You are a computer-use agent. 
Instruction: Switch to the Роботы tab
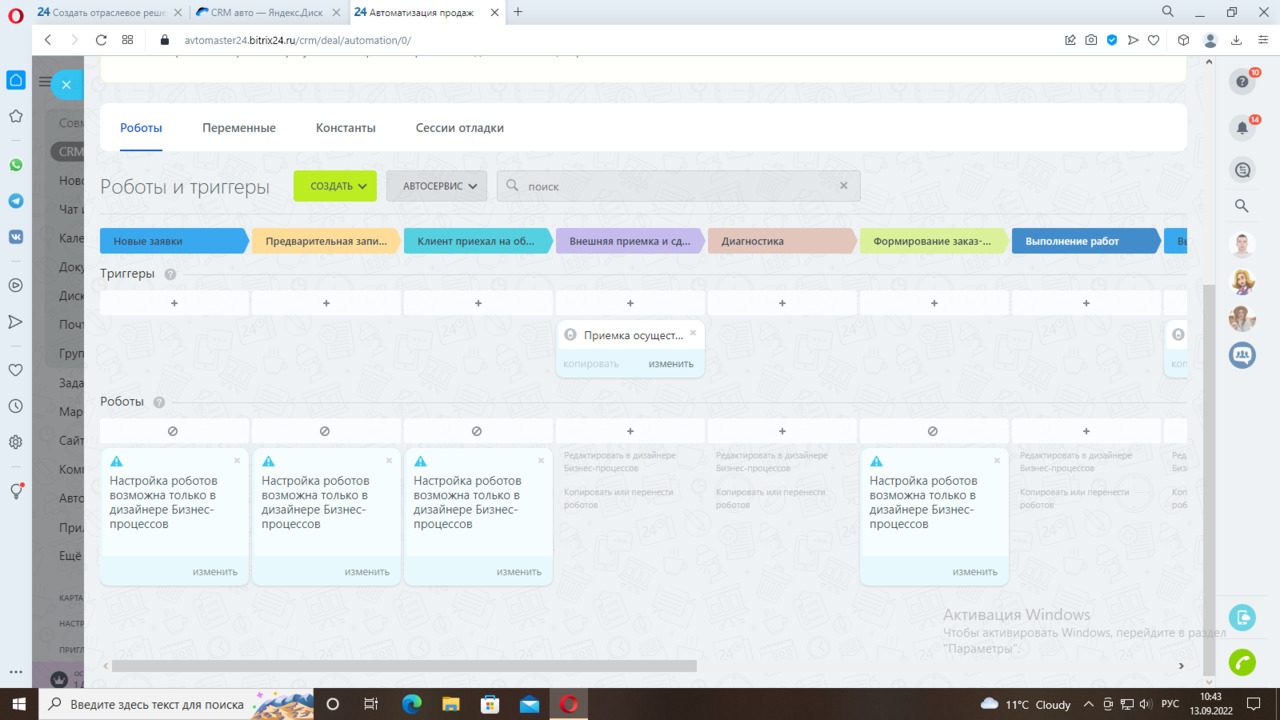pos(141,128)
